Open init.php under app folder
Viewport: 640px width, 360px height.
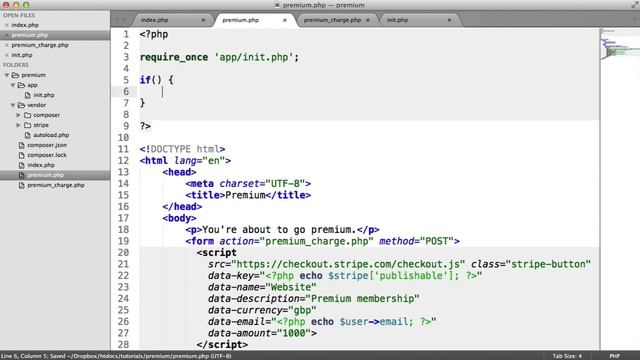click(x=44, y=95)
